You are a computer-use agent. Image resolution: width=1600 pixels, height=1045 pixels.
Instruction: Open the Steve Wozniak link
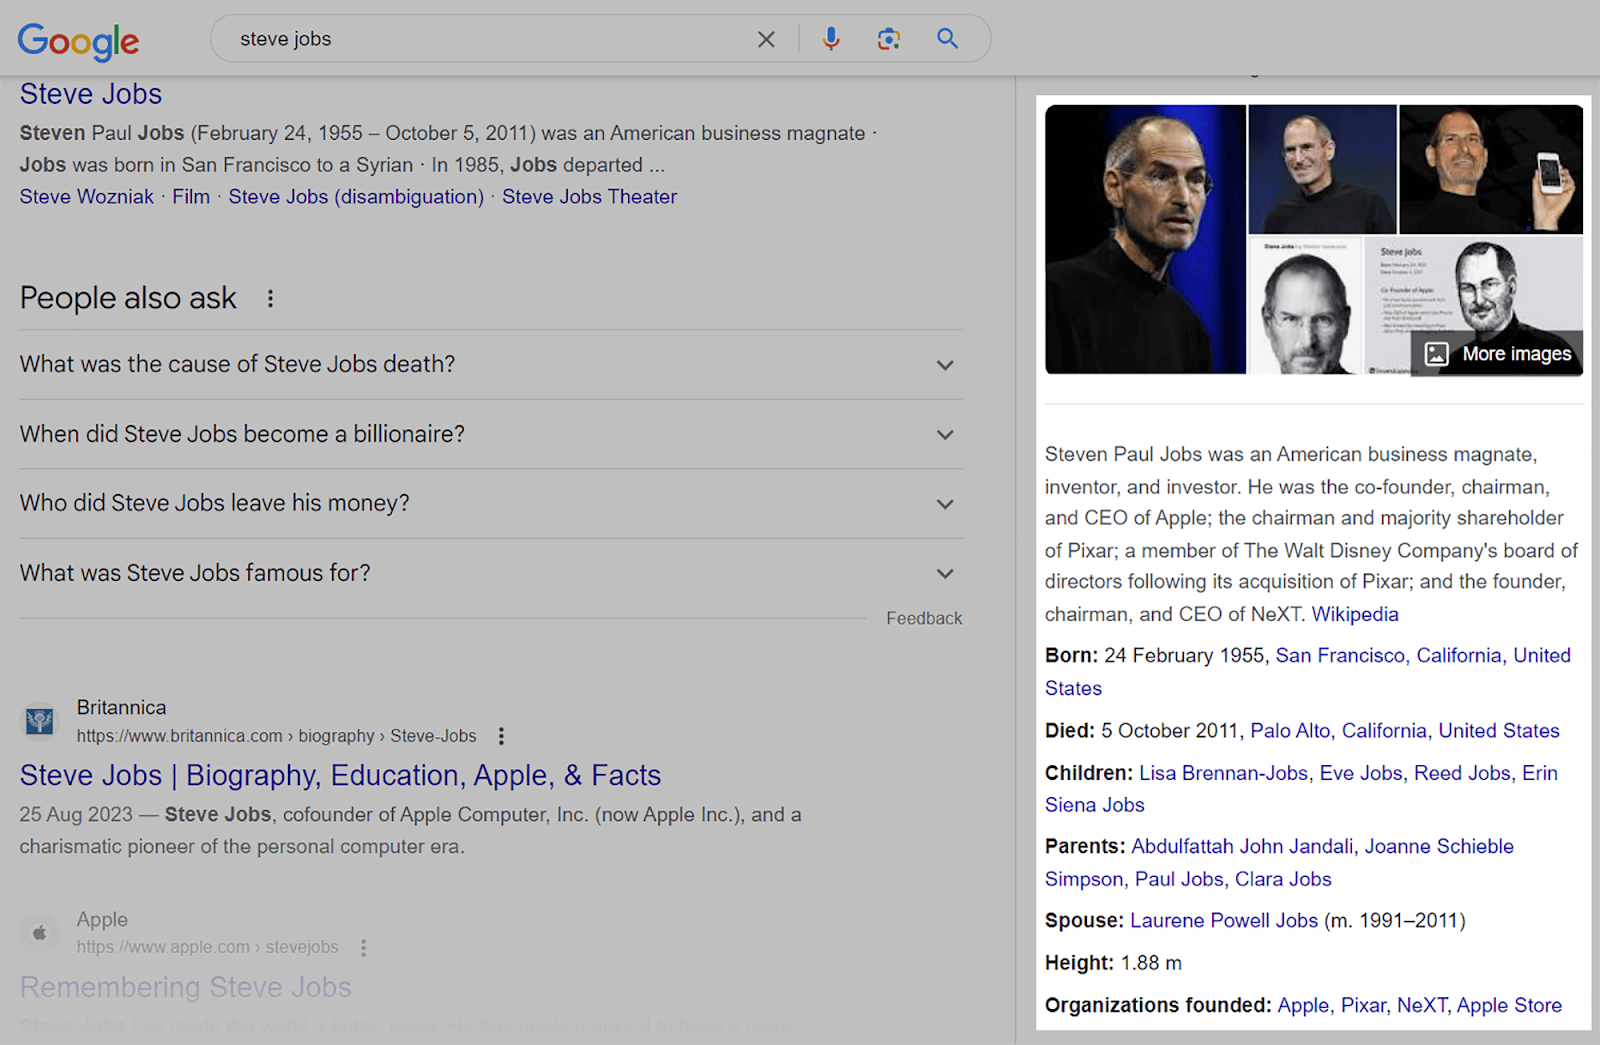point(86,196)
